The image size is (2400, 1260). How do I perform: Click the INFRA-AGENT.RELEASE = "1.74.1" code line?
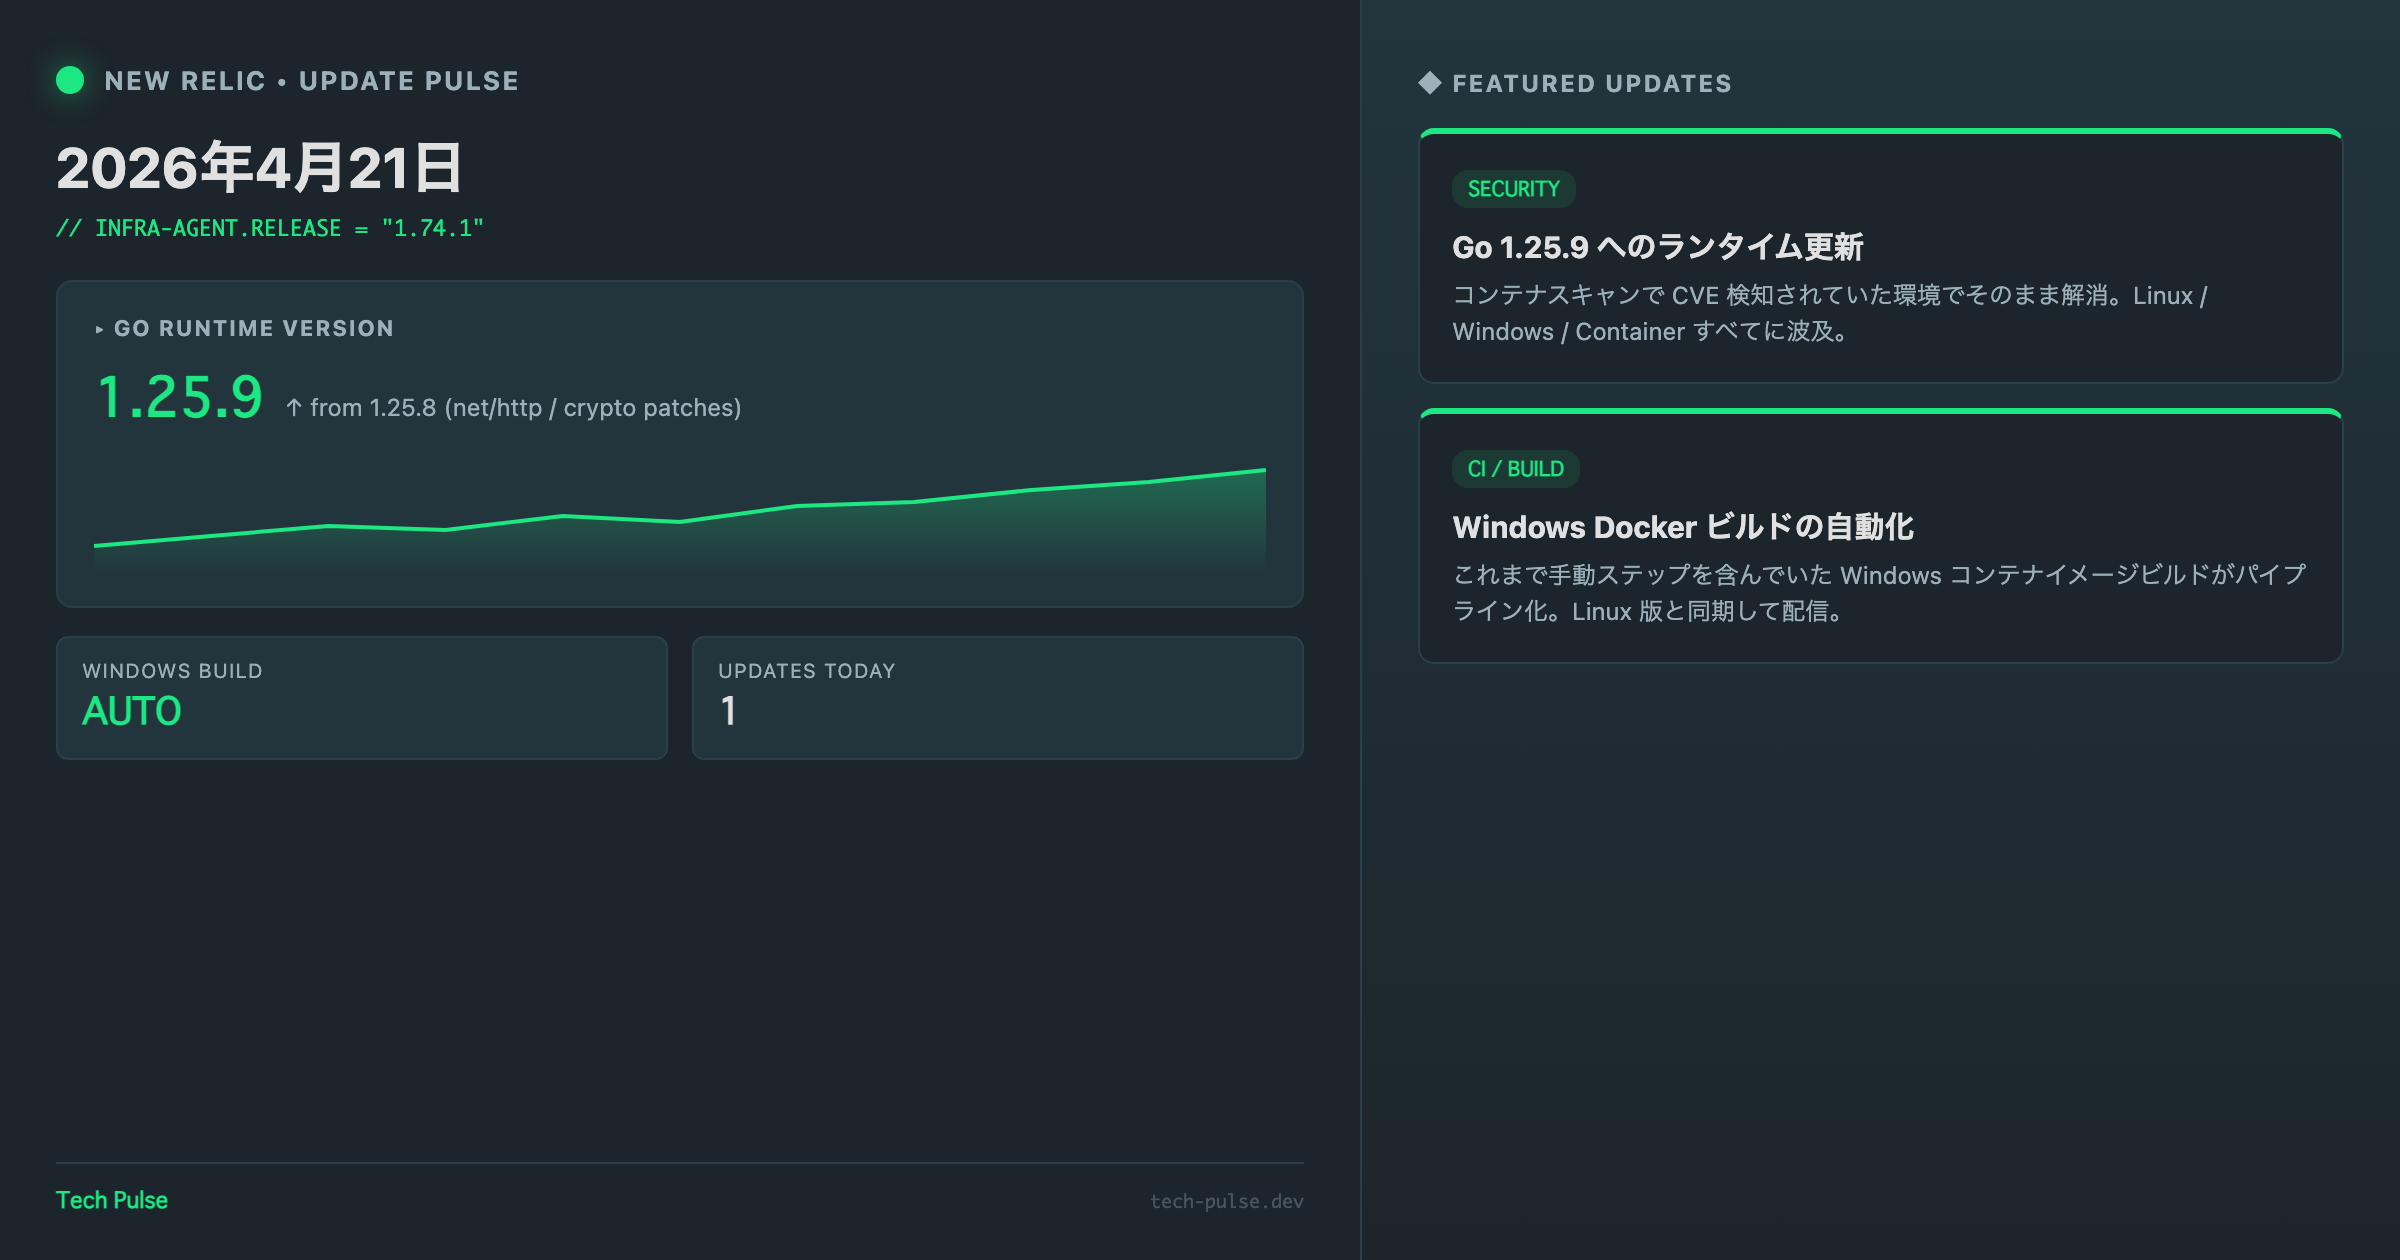tap(270, 228)
